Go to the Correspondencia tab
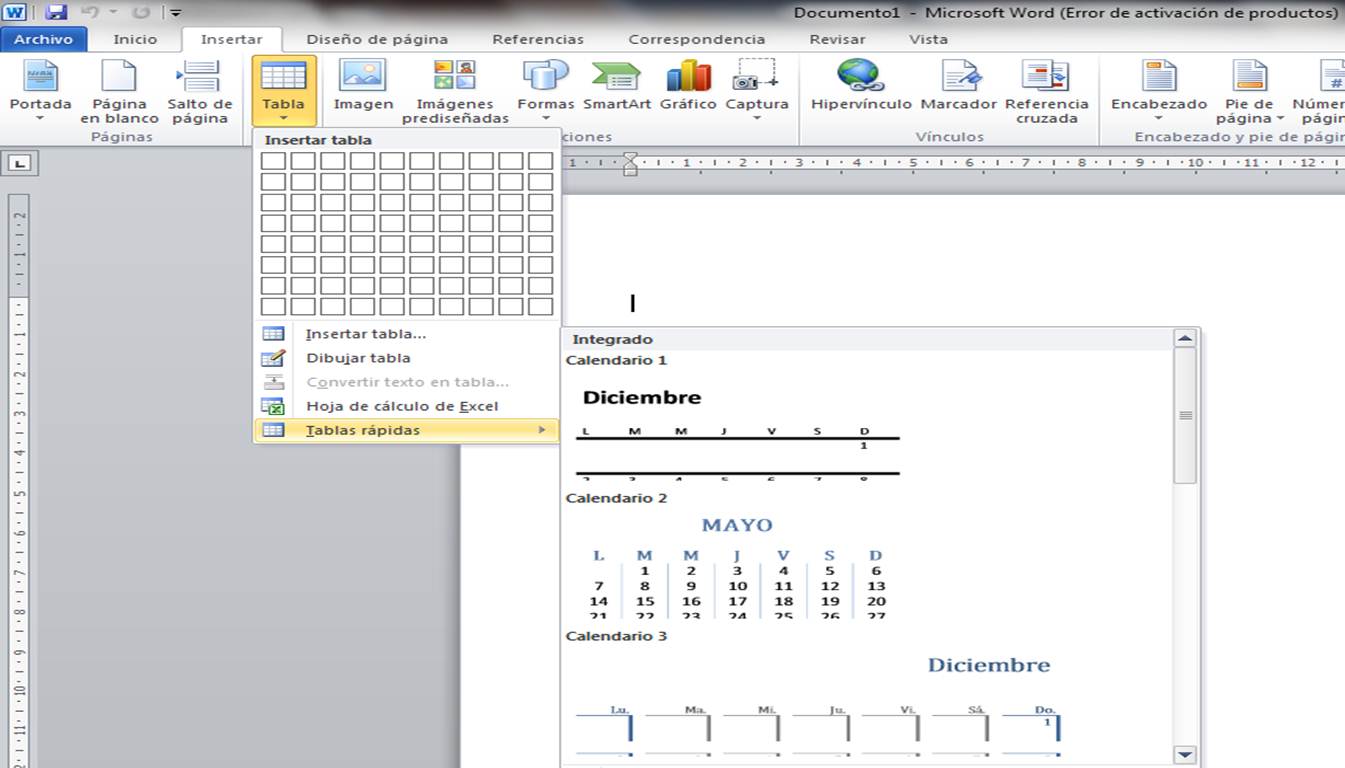Viewport: 1345px width, 768px height. pyautogui.click(x=697, y=40)
